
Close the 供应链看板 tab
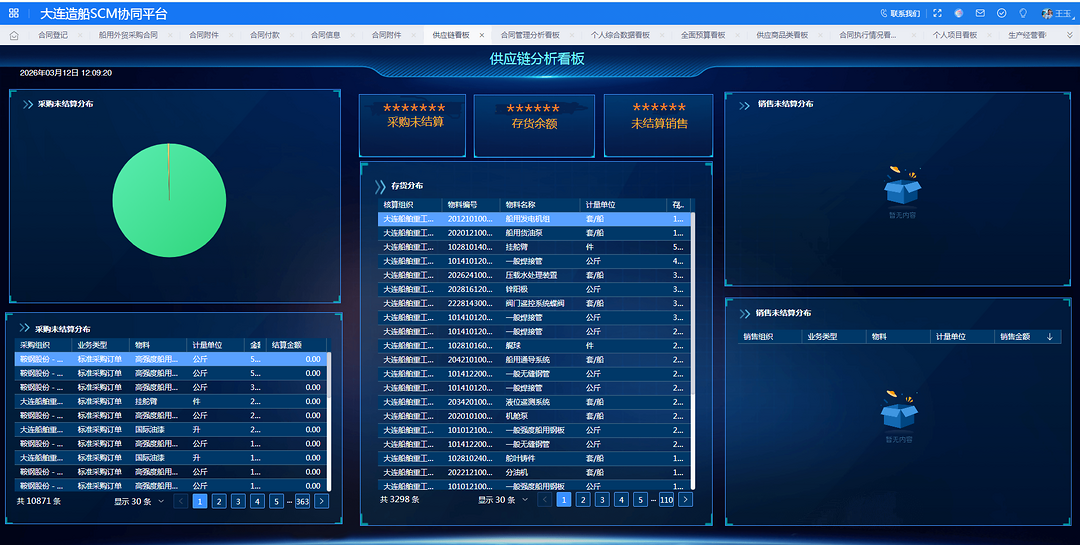[x=482, y=35]
